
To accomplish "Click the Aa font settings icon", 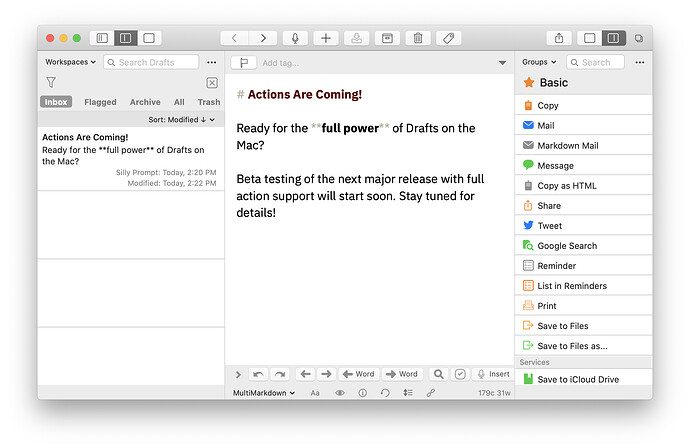I will point(315,393).
